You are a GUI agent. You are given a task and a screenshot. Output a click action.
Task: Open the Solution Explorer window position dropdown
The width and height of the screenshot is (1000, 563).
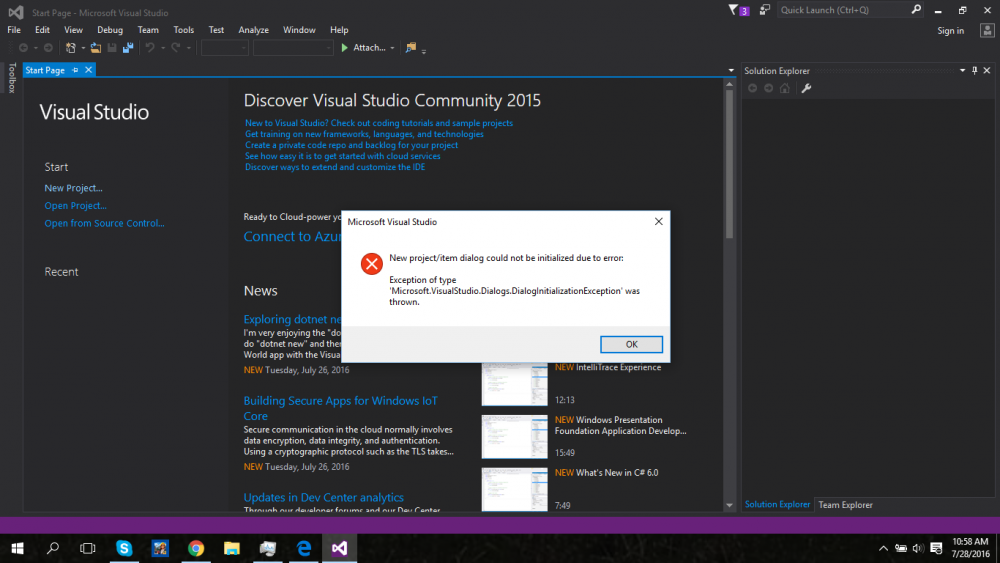pos(962,71)
